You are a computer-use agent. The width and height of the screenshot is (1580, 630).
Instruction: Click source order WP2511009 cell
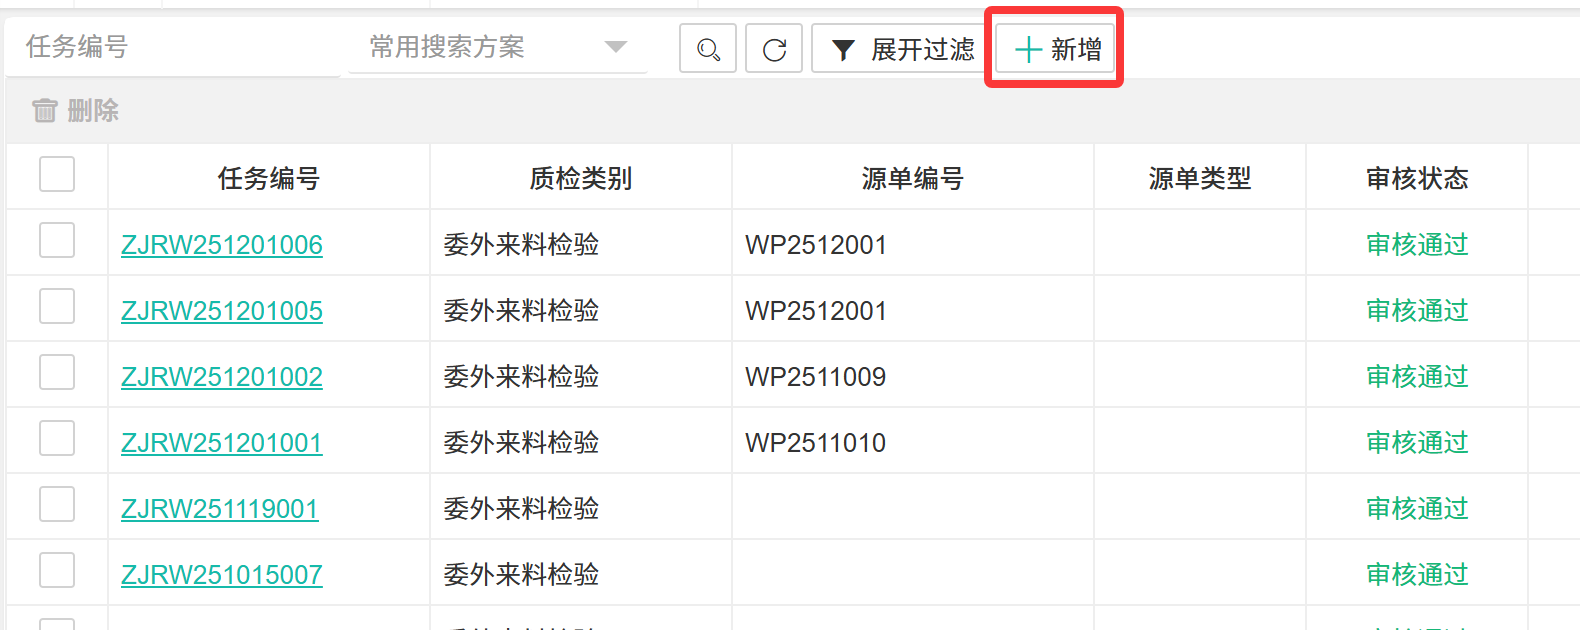click(816, 377)
